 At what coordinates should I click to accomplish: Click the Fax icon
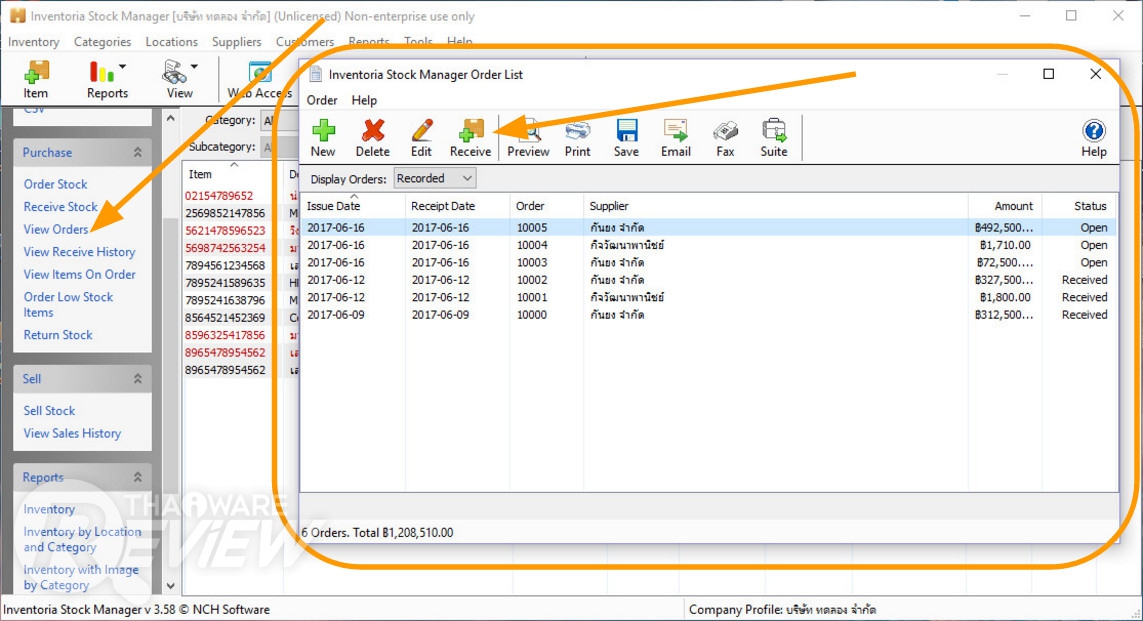tap(725, 138)
